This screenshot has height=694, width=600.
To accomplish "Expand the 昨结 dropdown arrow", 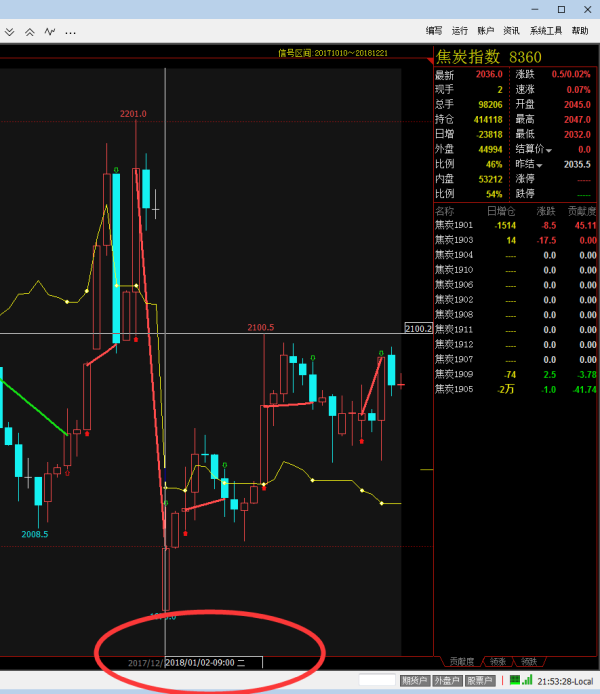I will tap(540, 165).
